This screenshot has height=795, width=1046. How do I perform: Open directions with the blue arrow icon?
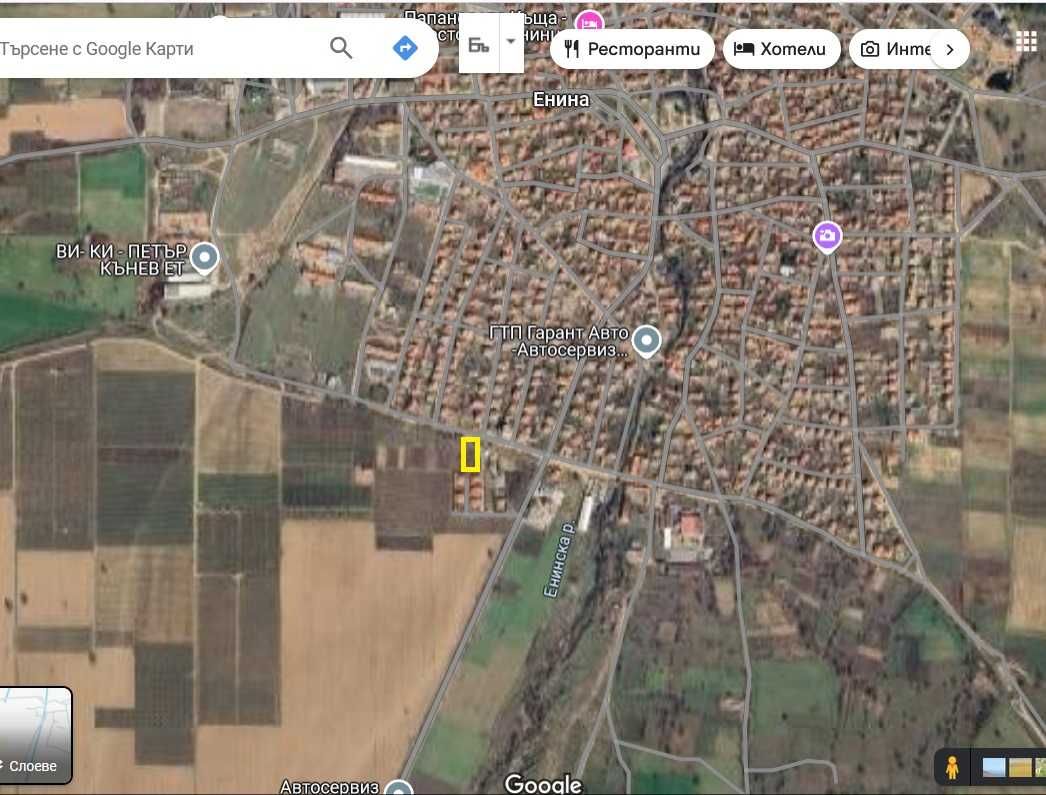(405, 48)
